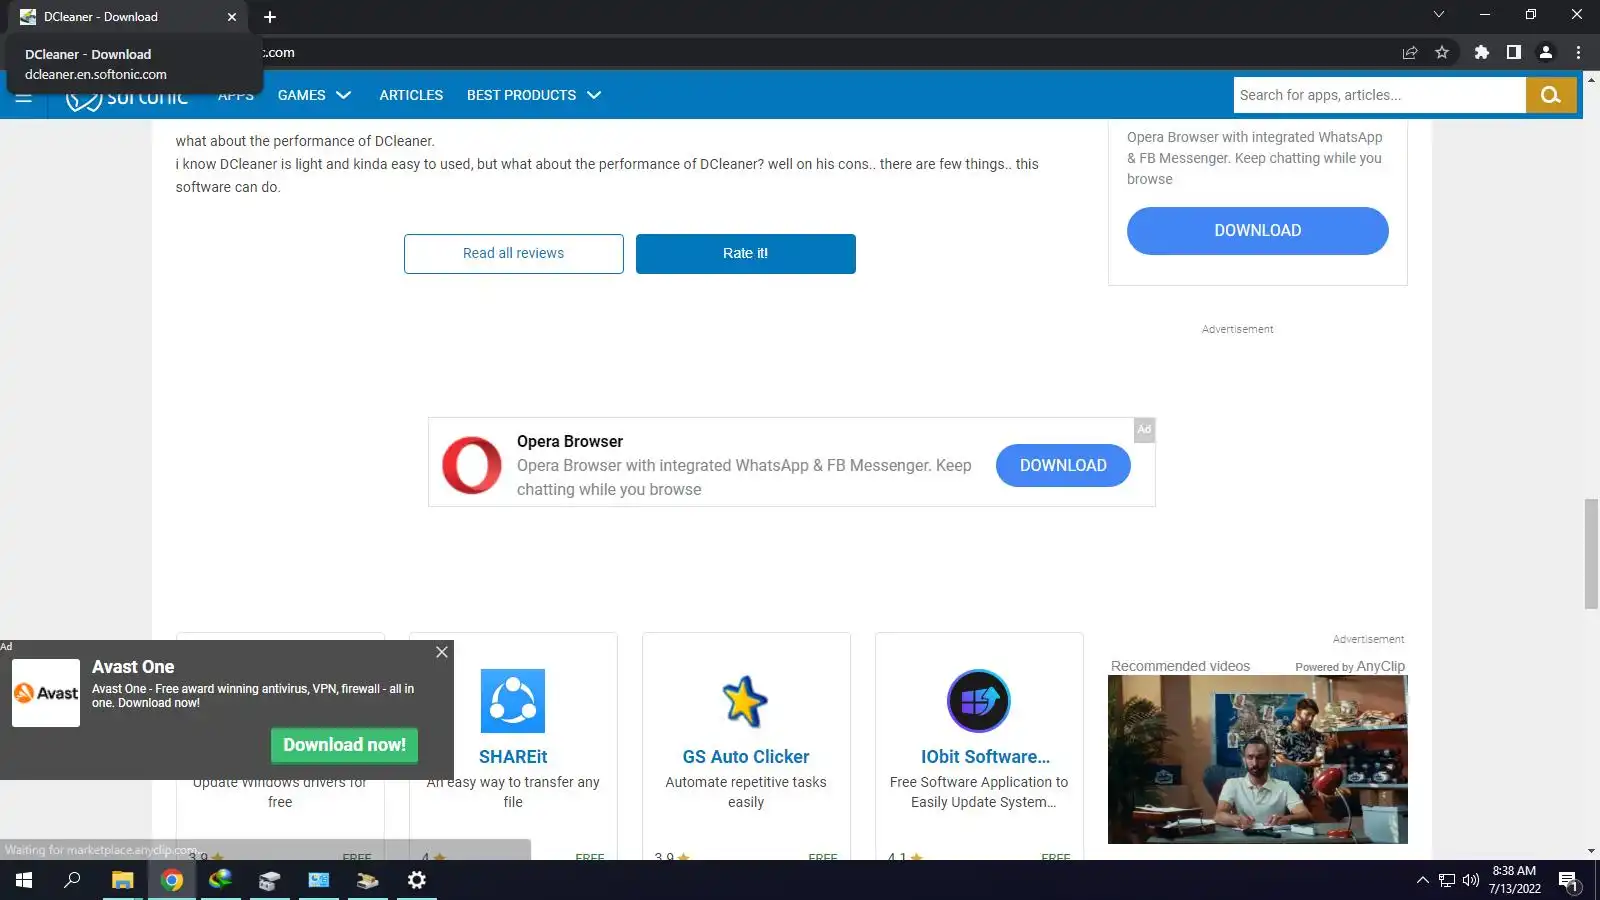Image resolution: width=1600 pixels, height=900 pixels.
Task: Open the tab search chevron
Action: click(x=1439, y=15)
